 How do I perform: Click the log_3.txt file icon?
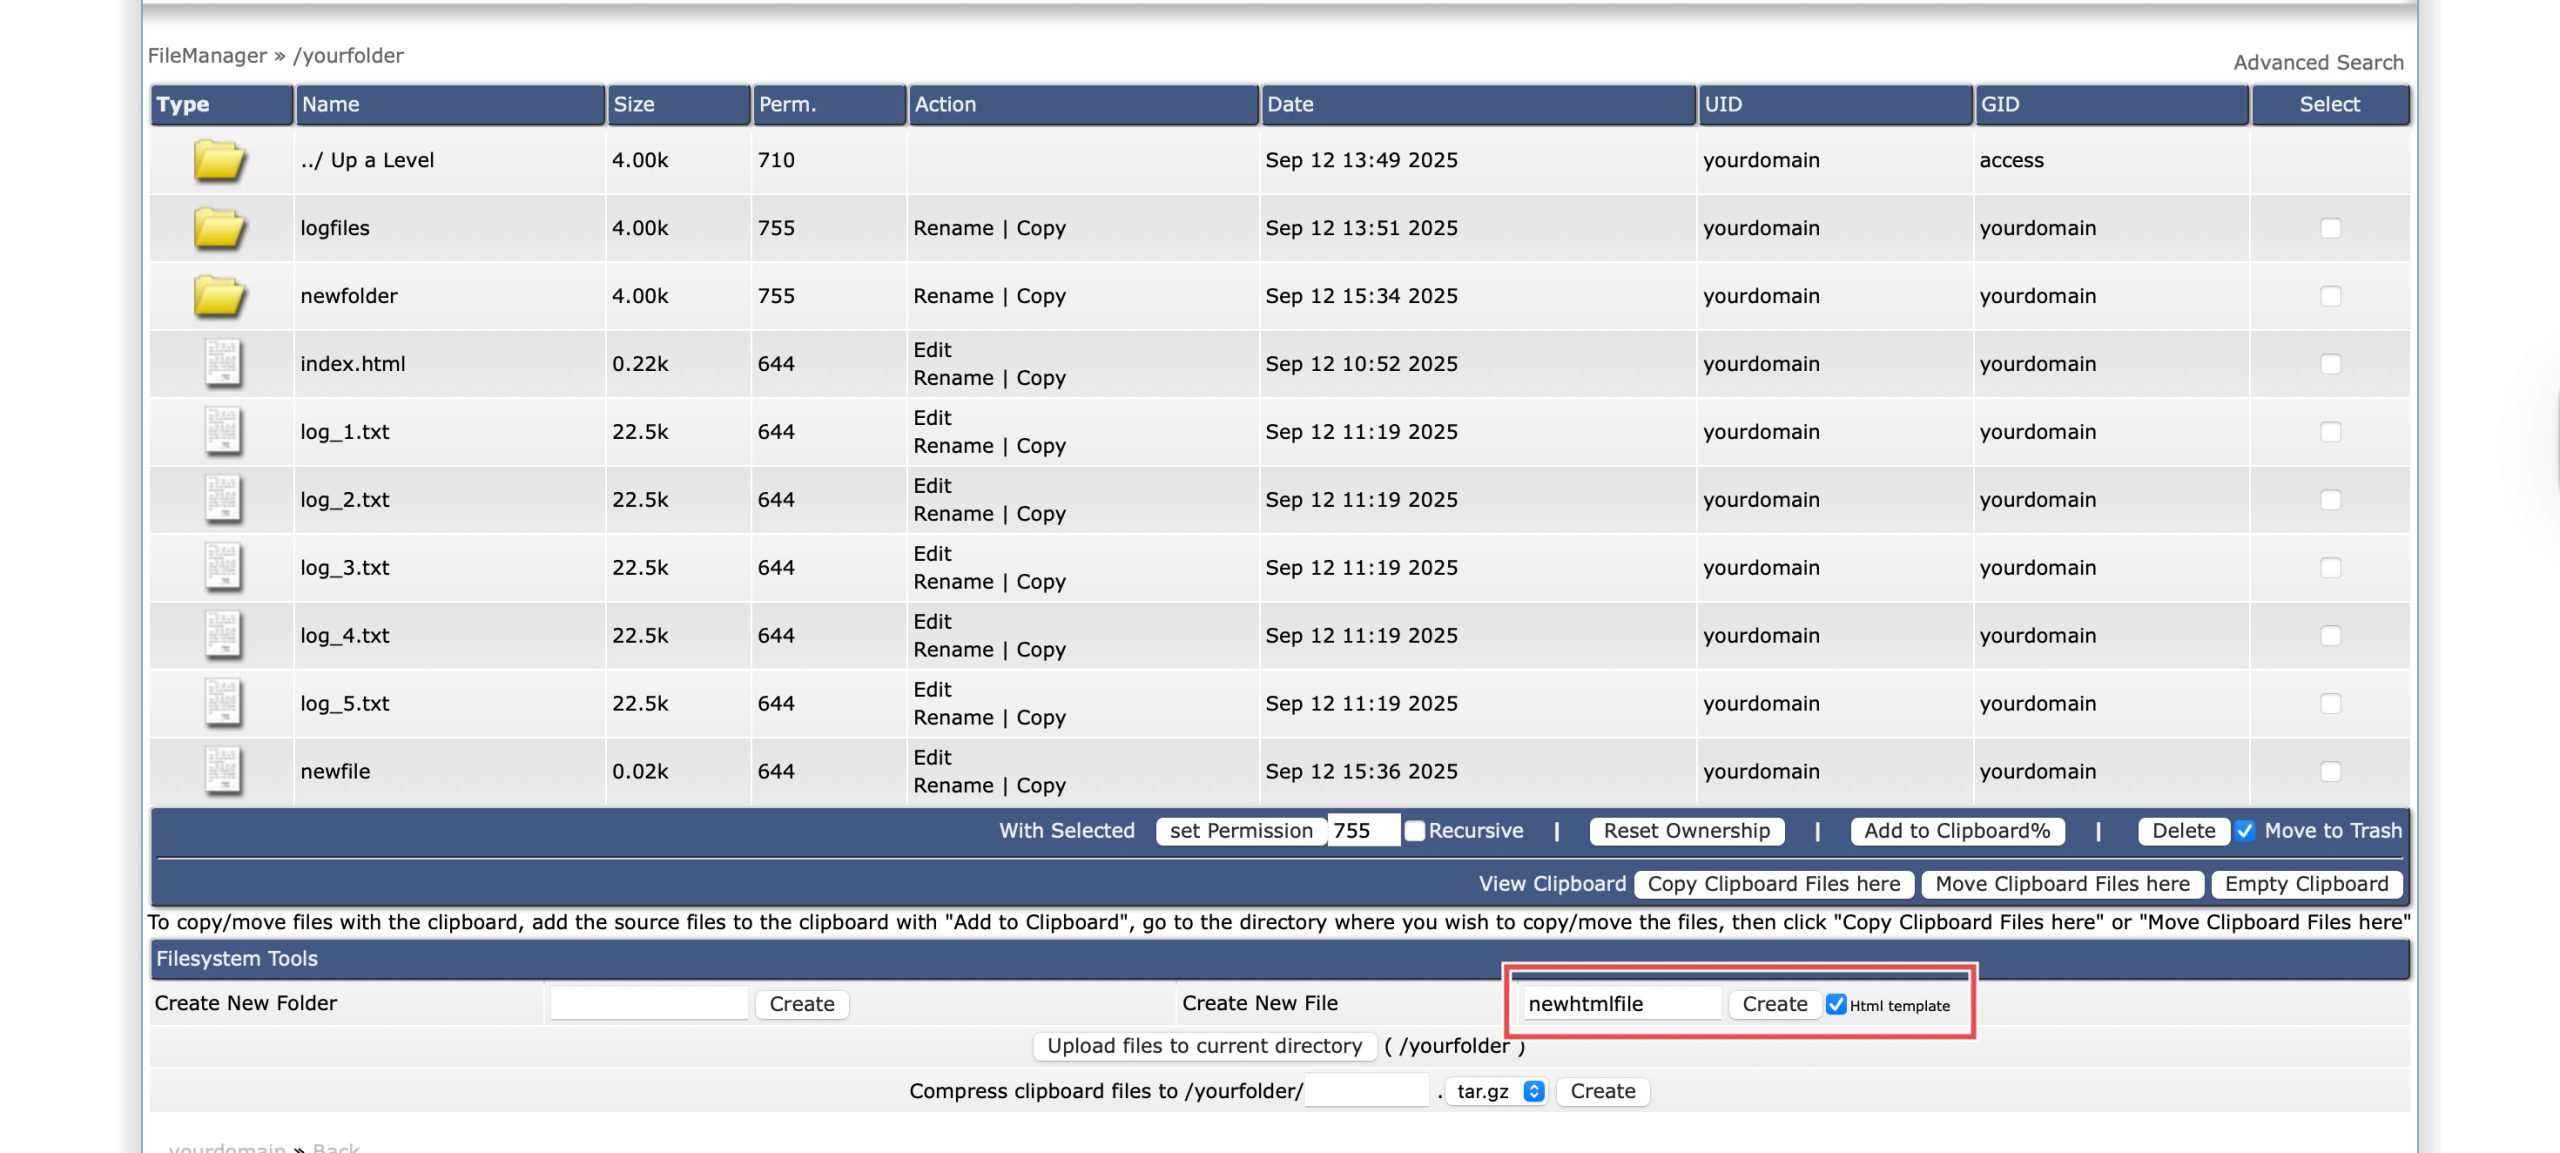[x=223, y=568]
